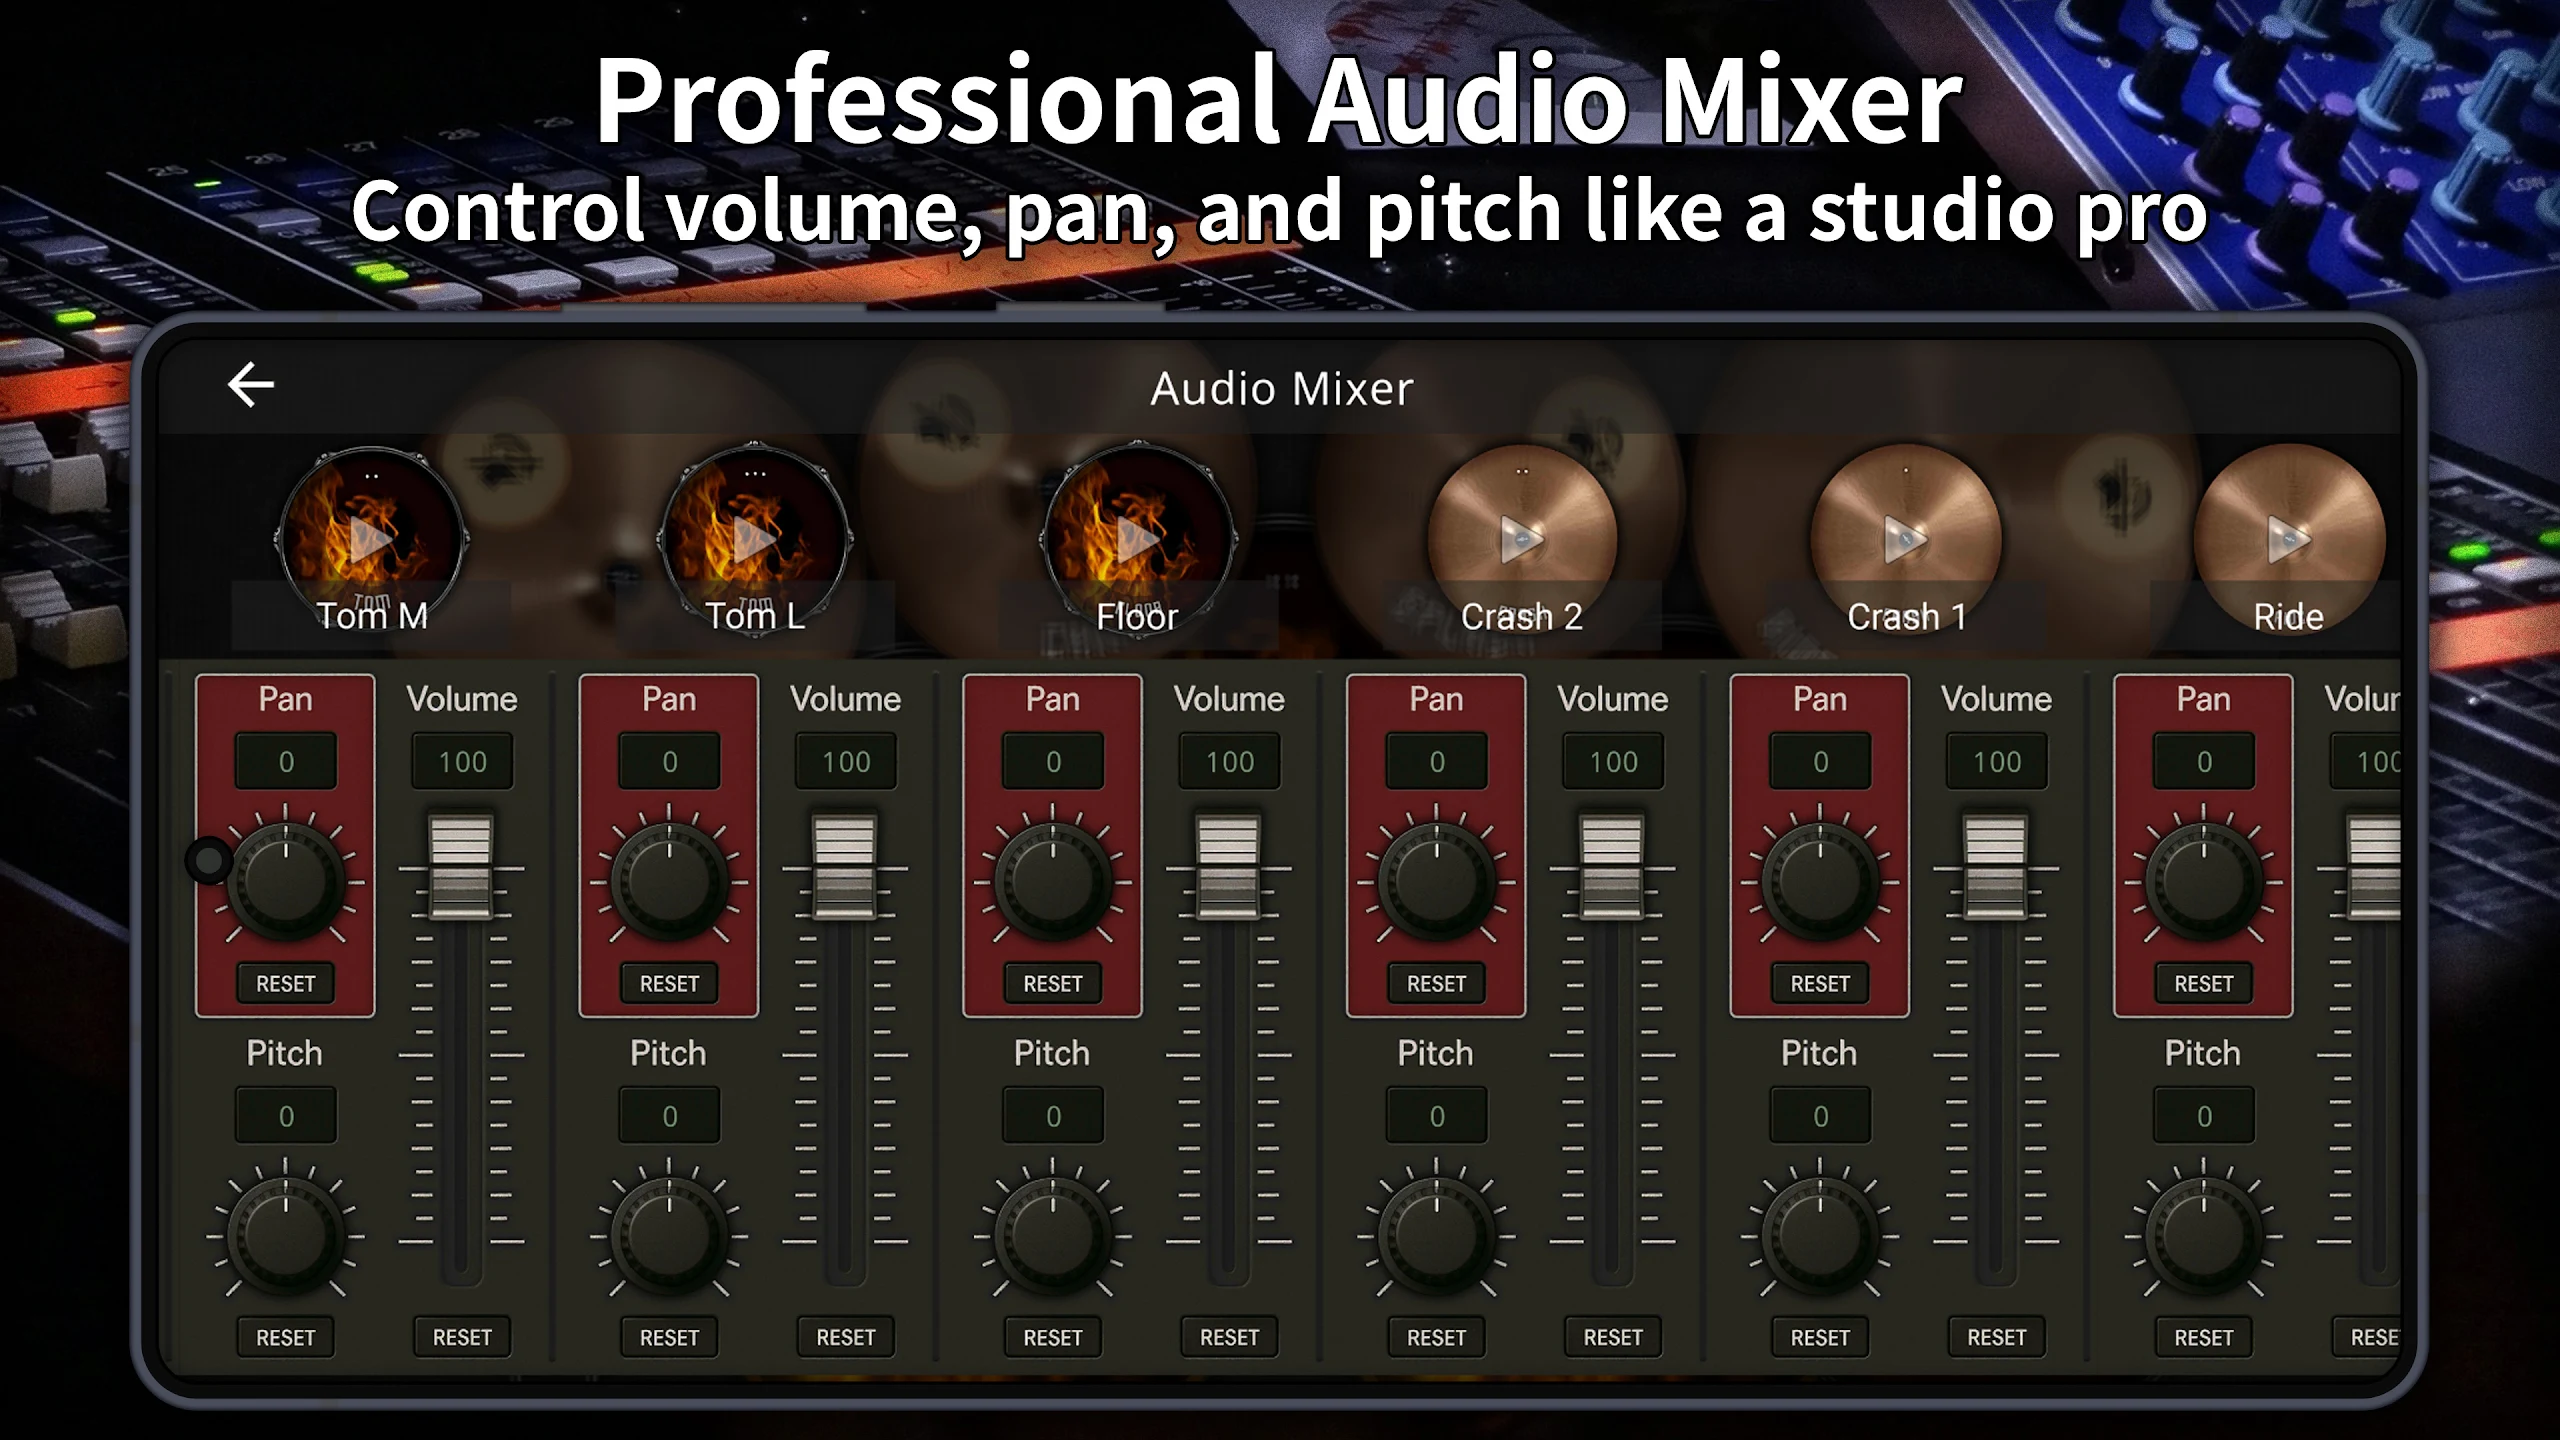
Task: Play the Crash 2 cymbal
Action: coord(1521,540)
